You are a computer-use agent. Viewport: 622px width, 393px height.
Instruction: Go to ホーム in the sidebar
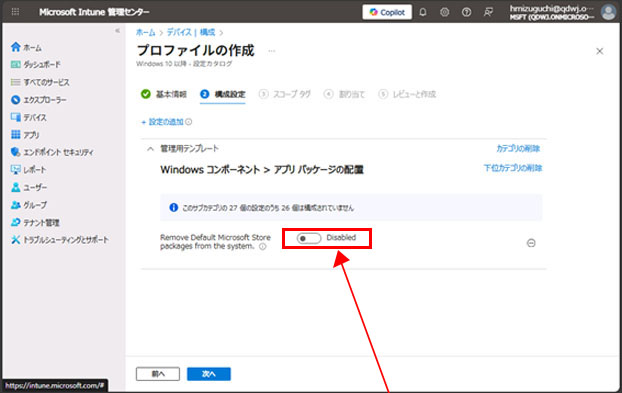click(26, 47)
